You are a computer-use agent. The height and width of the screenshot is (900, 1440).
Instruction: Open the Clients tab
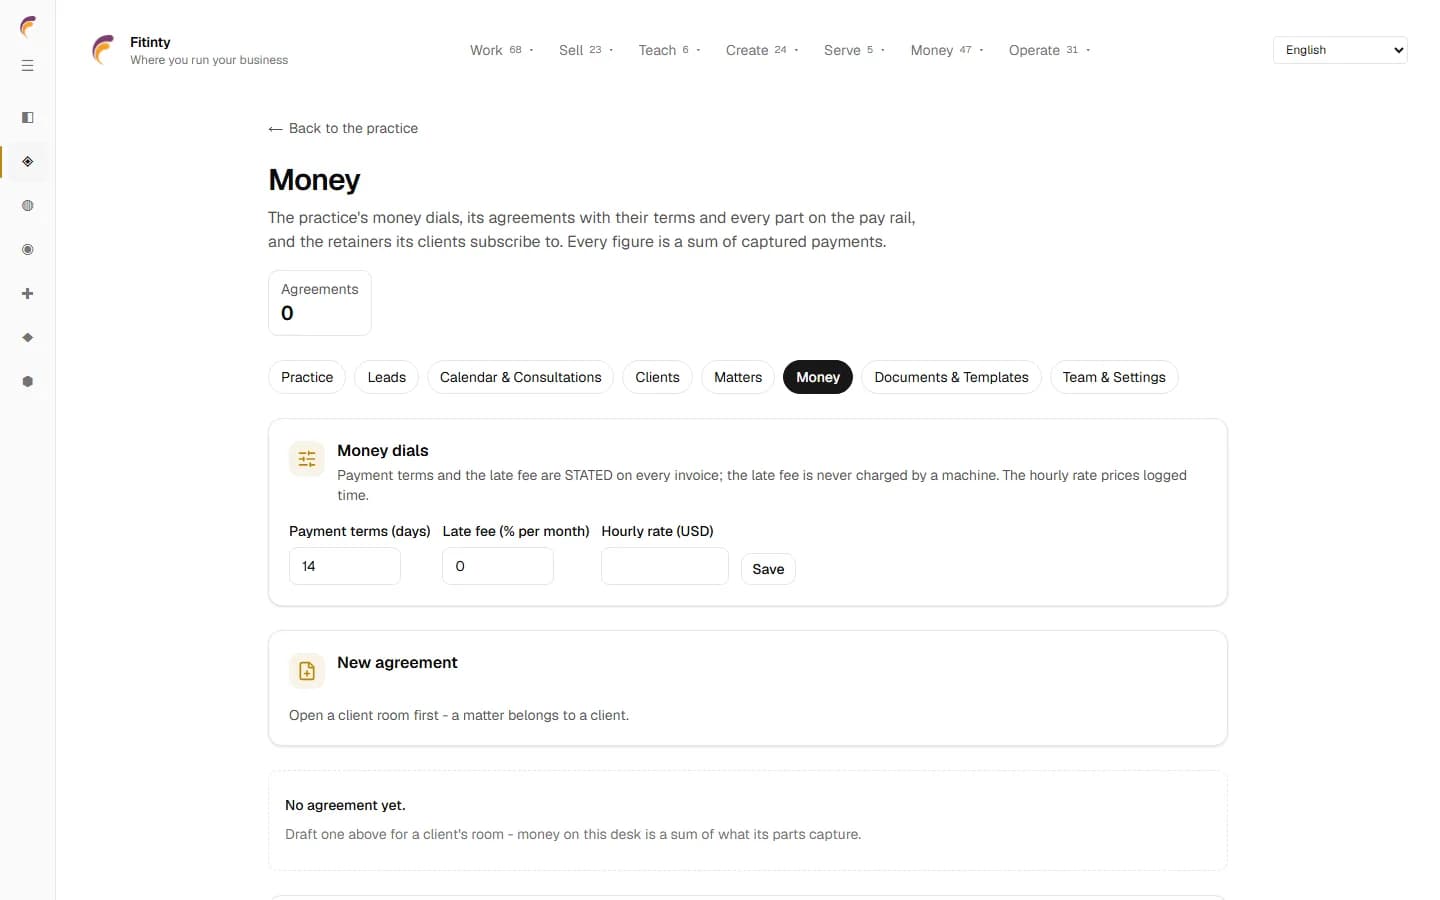[657, 377]
